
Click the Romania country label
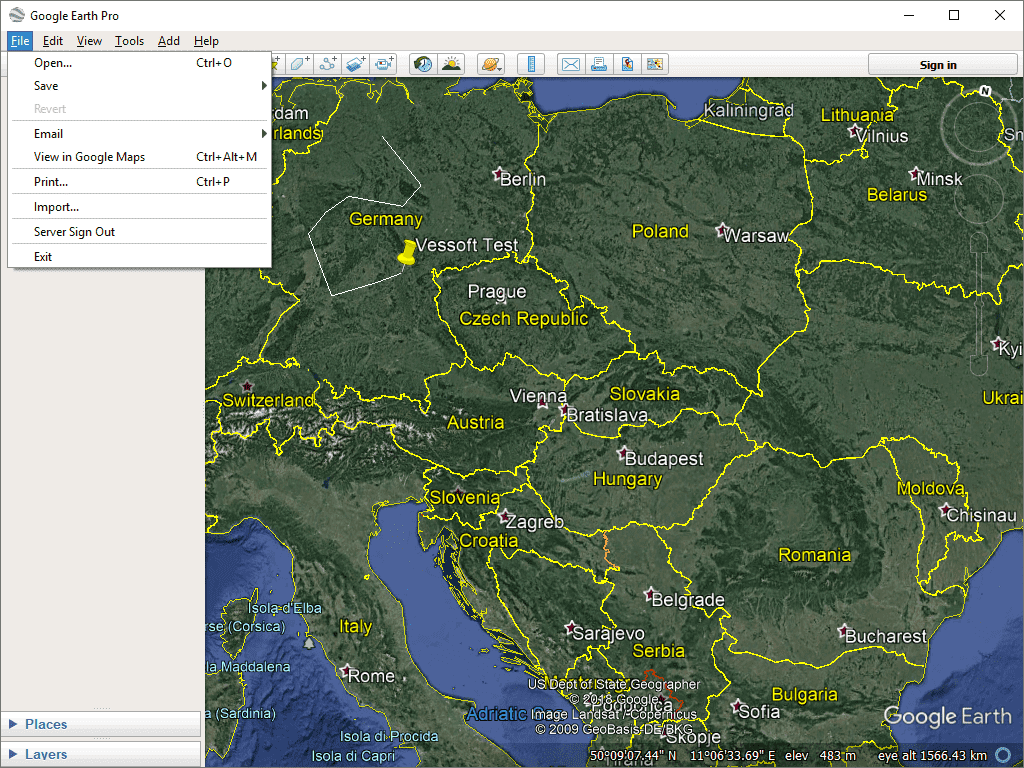coord(815,555)
